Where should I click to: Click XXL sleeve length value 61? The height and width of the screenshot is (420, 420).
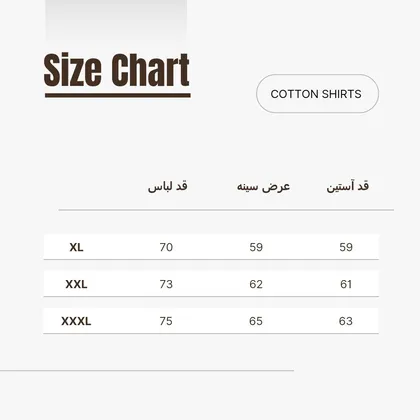coord(346,284)
